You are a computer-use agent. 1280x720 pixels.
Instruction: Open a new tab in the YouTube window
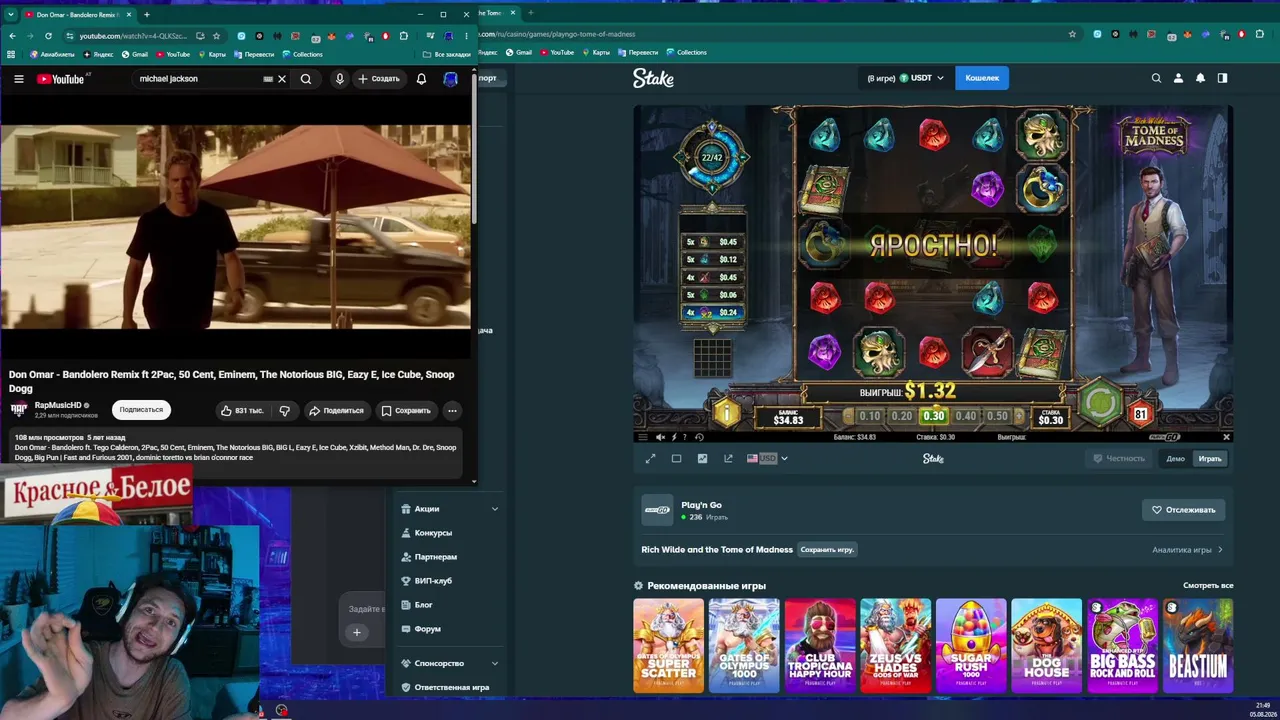tap(146, 15)
